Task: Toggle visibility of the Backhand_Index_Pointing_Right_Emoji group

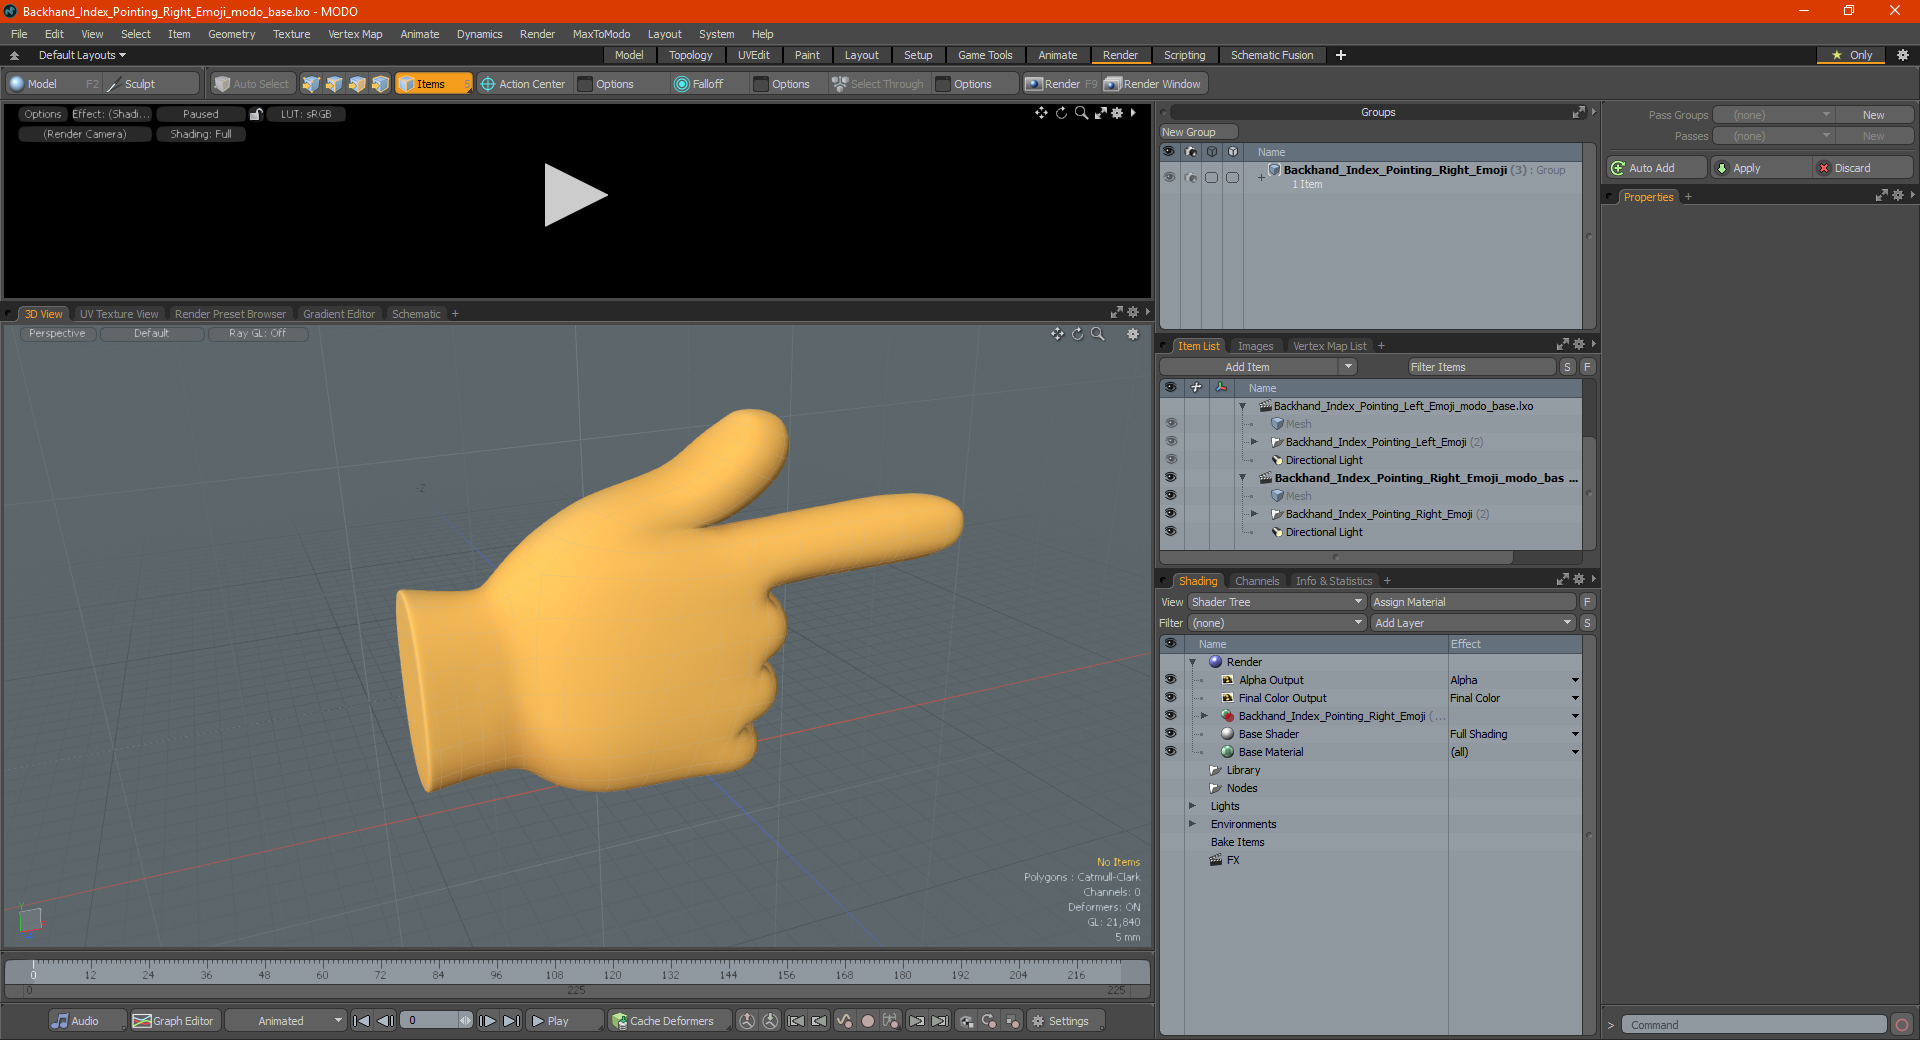Action: pos(1169,177)
